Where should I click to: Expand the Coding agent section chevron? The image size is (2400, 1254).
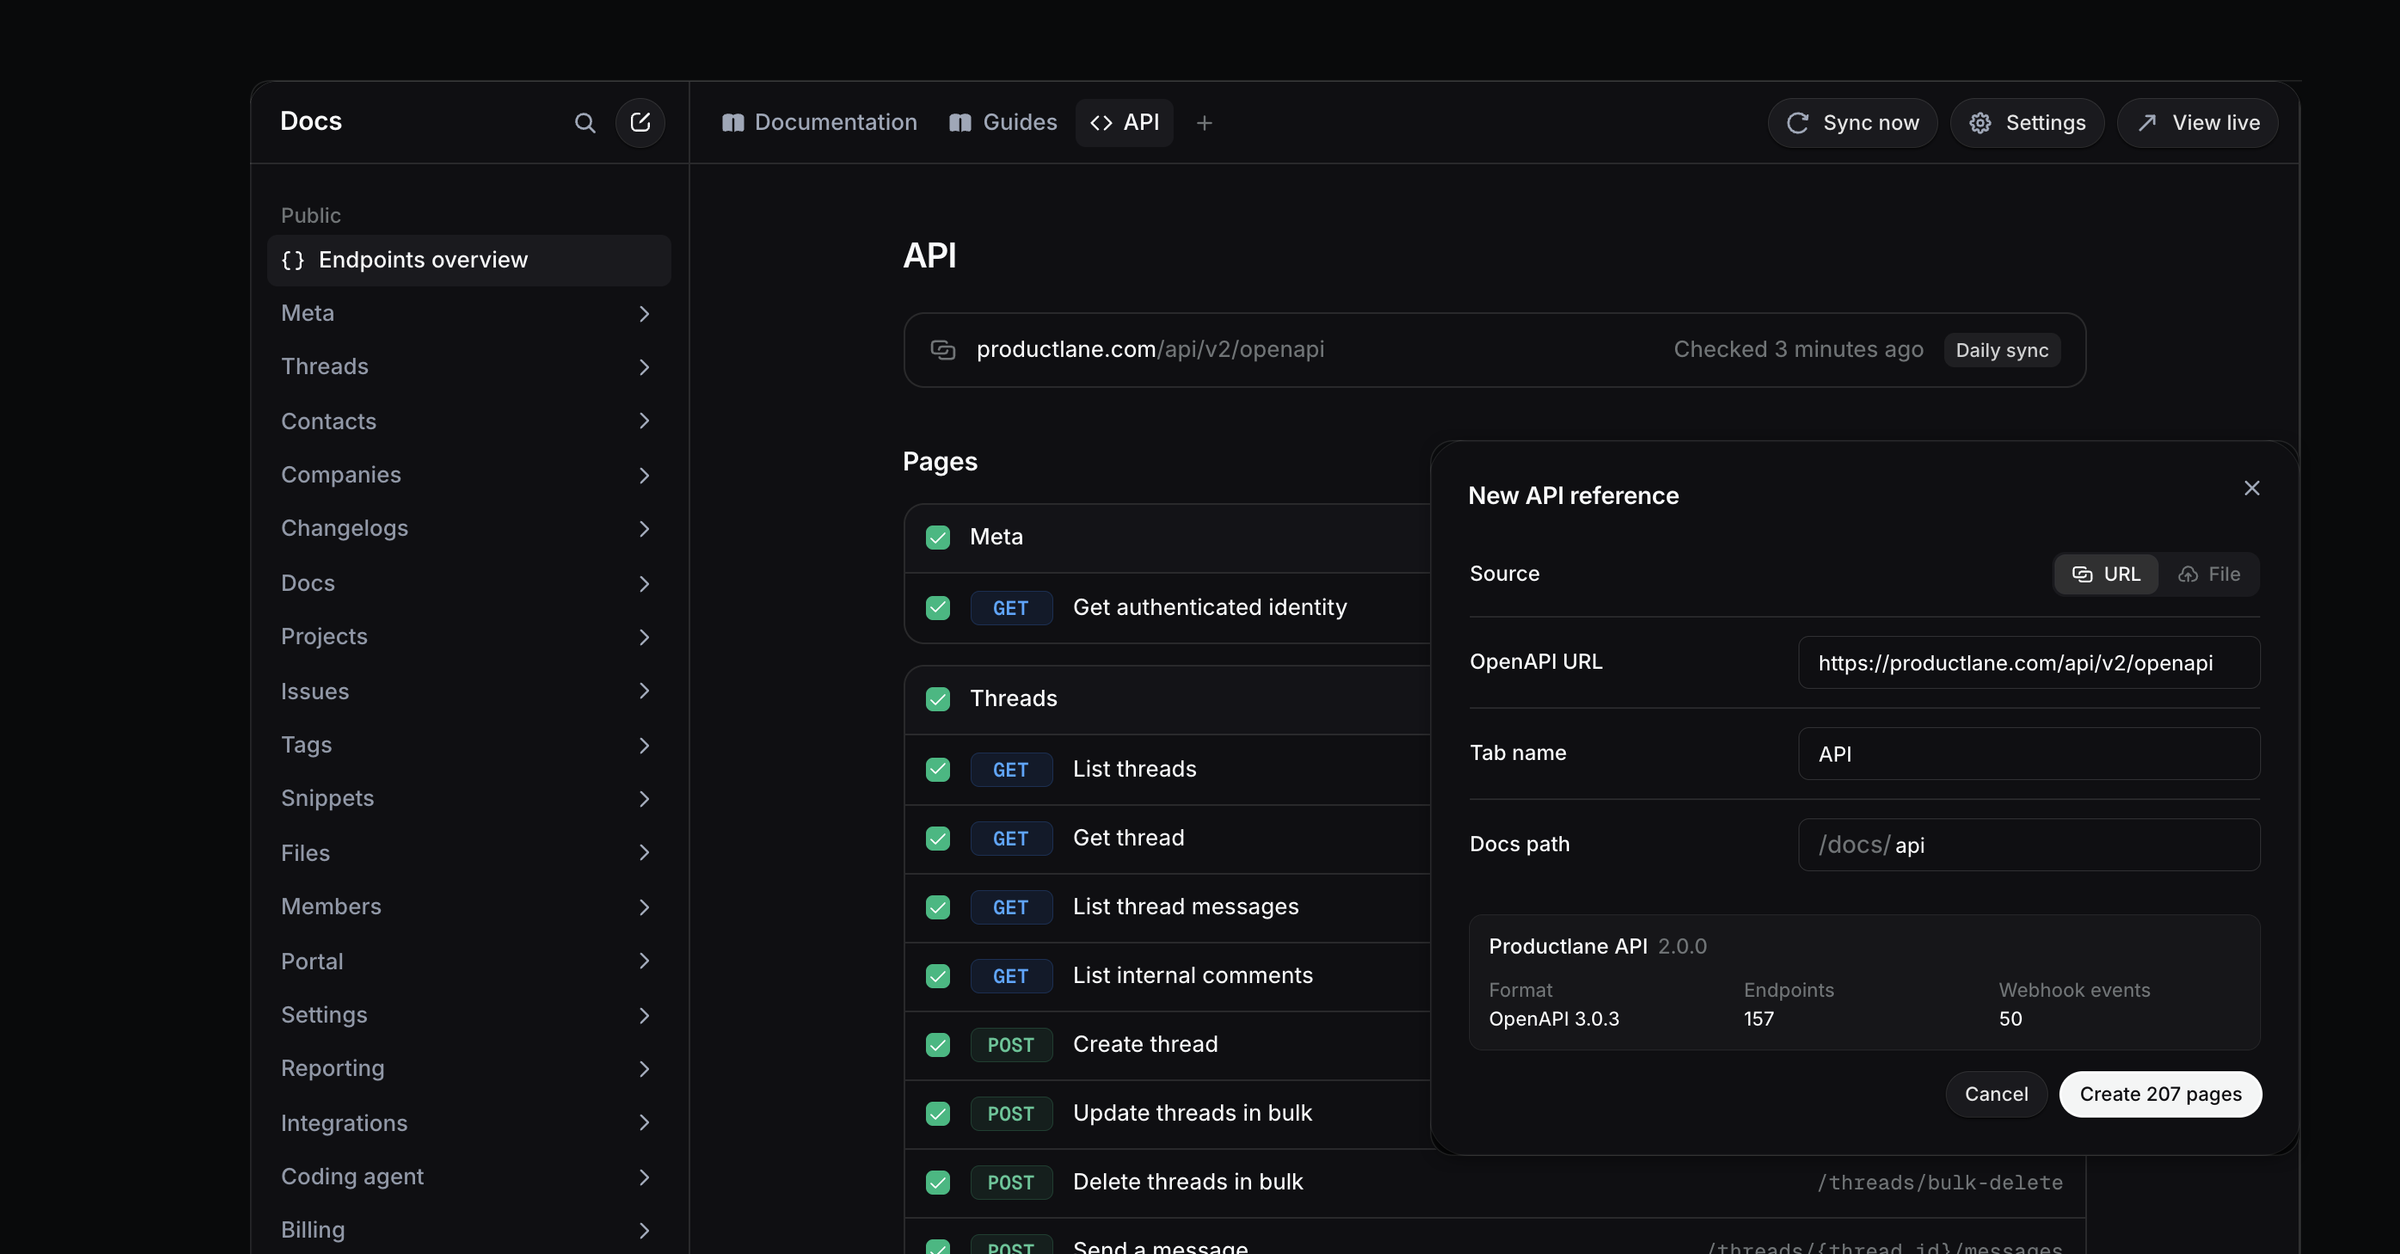[x=644, y=1177]
